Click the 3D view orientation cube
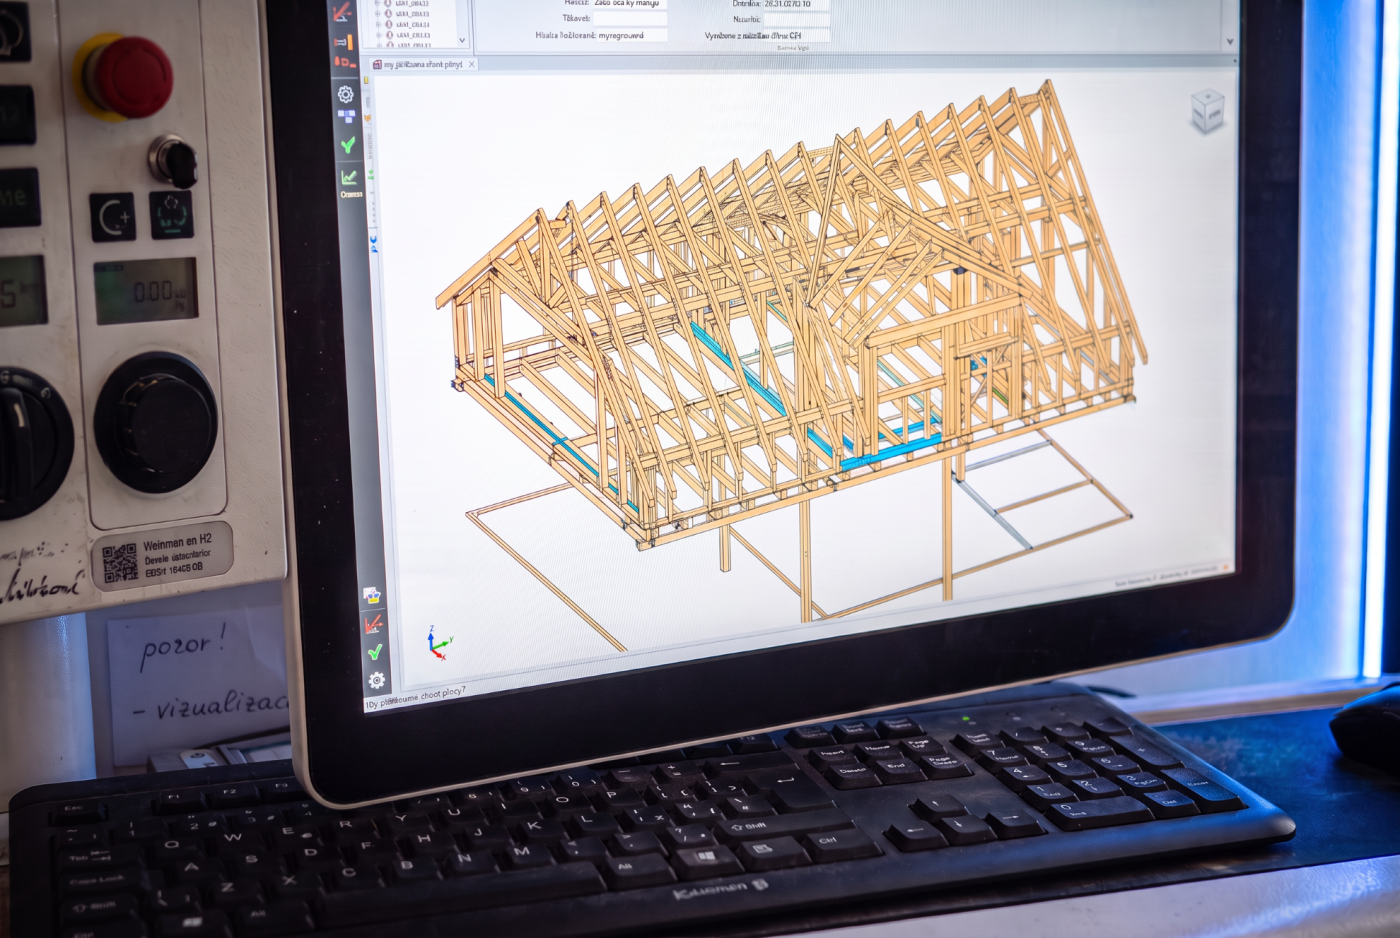The width and height of the screenshot is (1400, 938). (1208, 111)
